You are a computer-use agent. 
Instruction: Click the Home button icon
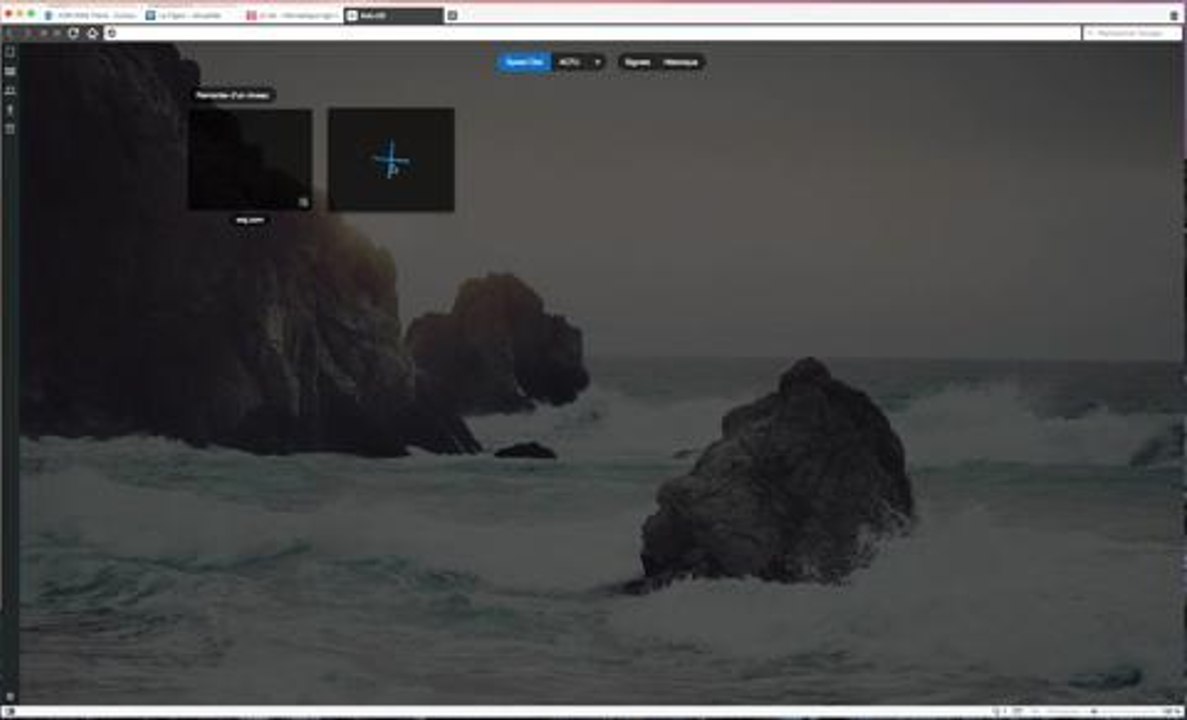(x=92, y=33)
